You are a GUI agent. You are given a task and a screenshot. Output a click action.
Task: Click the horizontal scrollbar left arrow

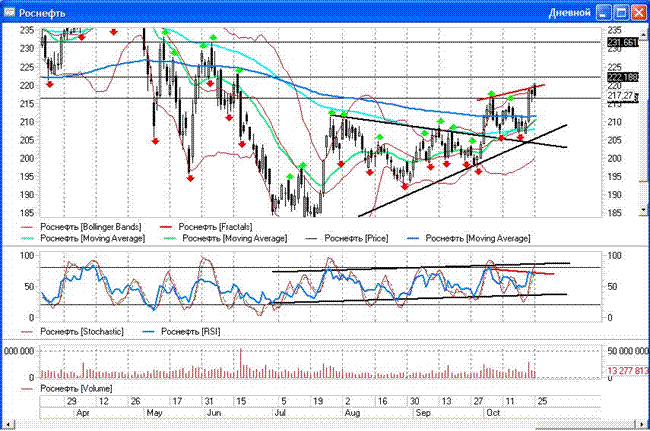point(8,425)
